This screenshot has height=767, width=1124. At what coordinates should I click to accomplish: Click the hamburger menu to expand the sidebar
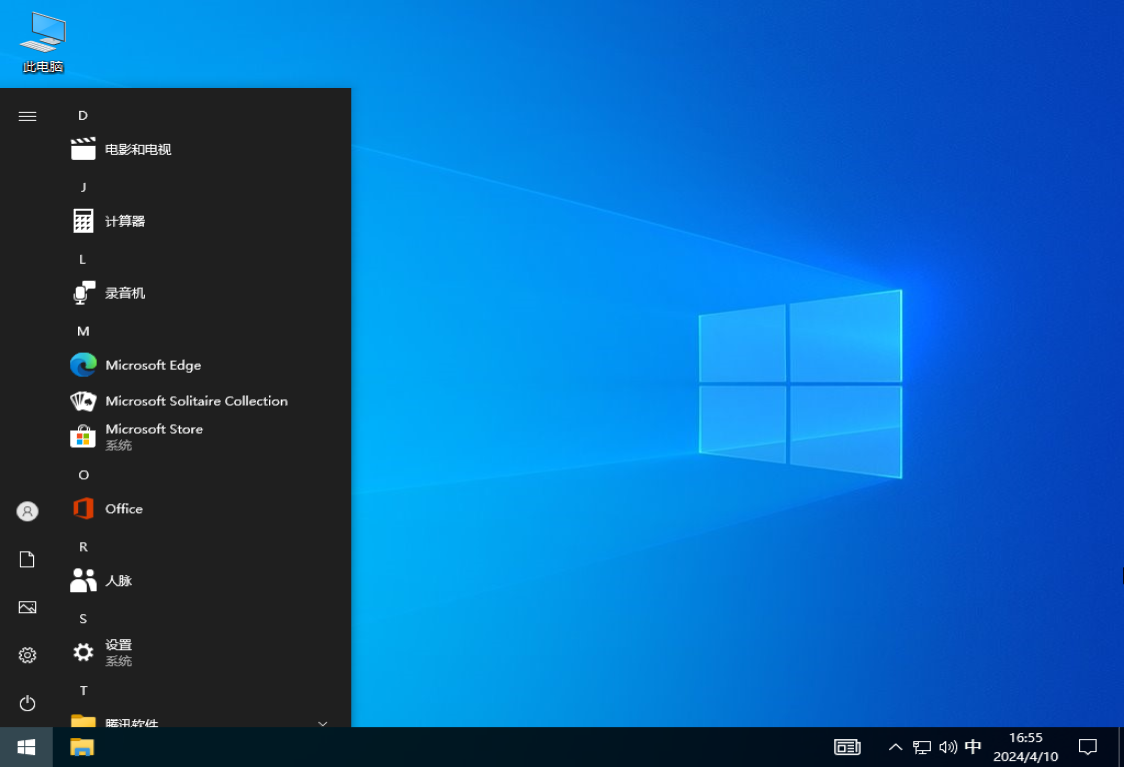click(27, 115)
